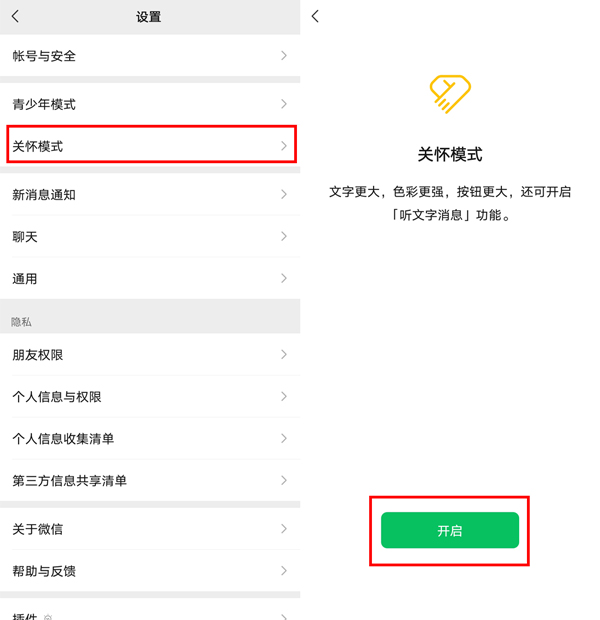Click the chevron beside 新消息通知

tap(284, 194)
